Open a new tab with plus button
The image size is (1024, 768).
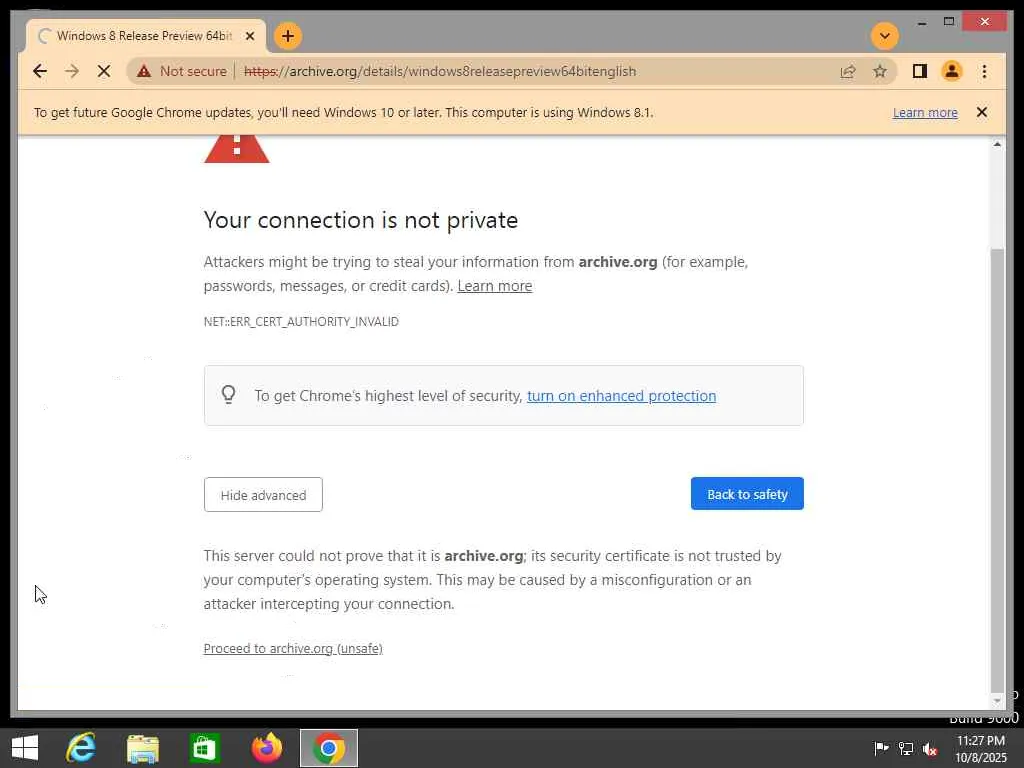pyautogui.click(x=288, y=36)
